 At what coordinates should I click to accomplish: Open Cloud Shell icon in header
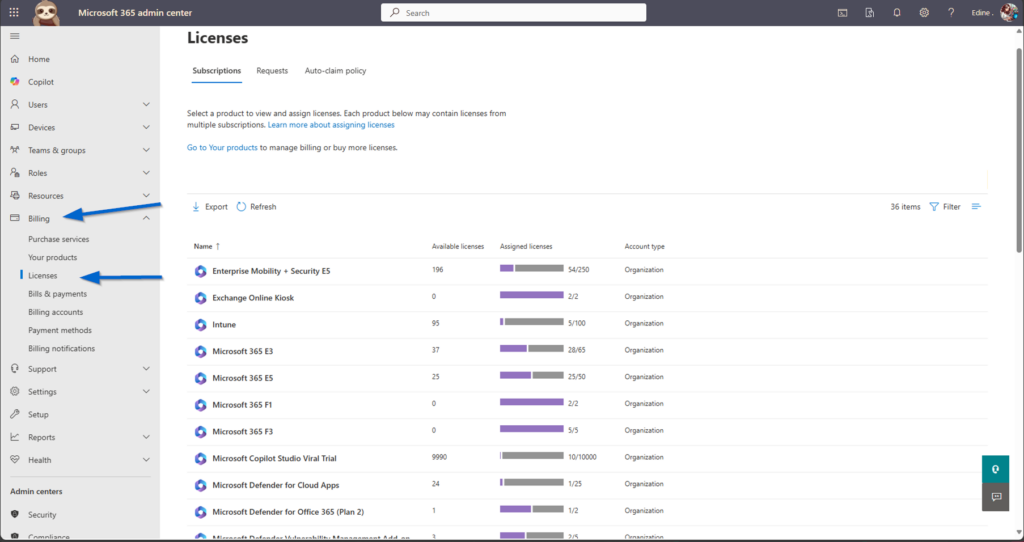coord(842,12)
